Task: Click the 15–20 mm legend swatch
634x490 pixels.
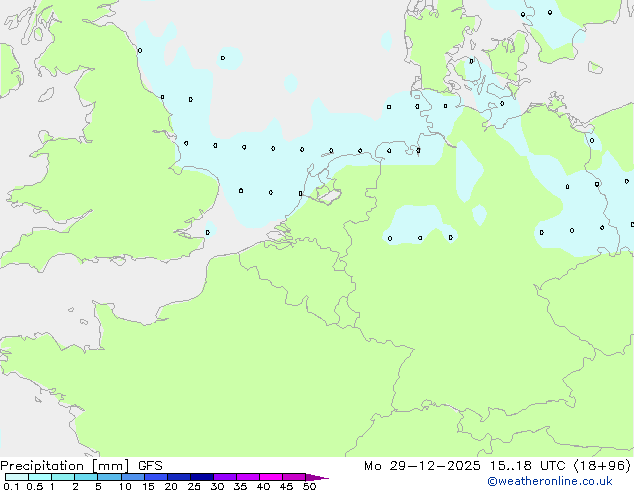Action: coord(155,477)
